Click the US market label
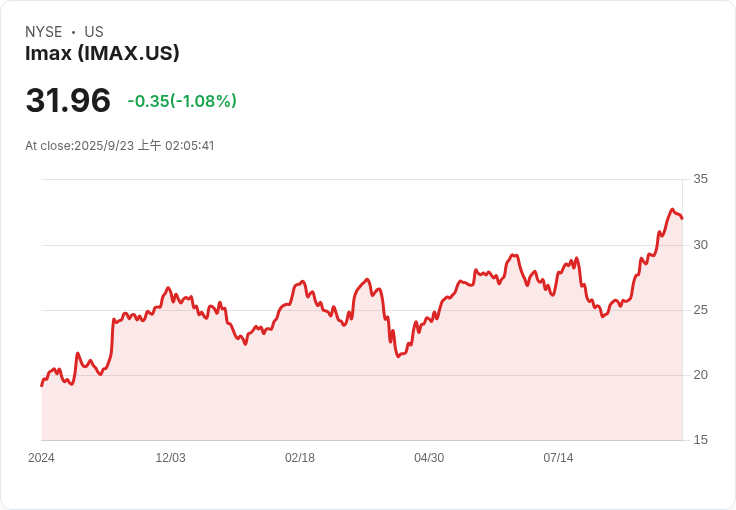This screenshot has width=736, height=510. point(94,32)
